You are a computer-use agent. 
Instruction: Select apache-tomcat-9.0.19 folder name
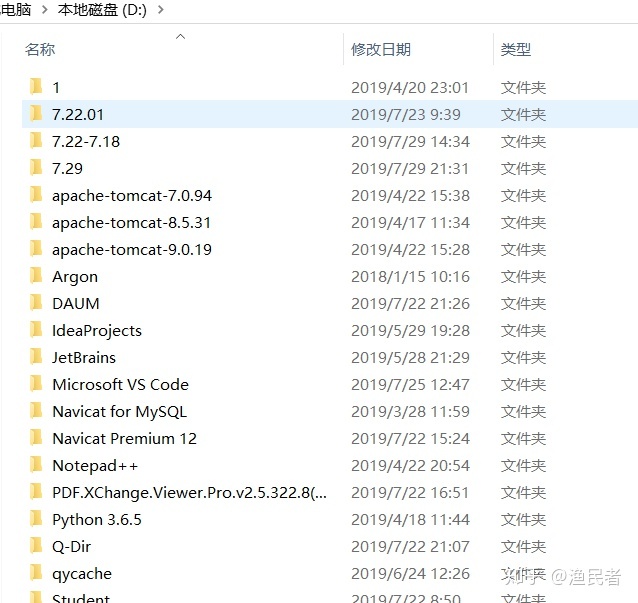pyautogui.click(x=132, y=250)
